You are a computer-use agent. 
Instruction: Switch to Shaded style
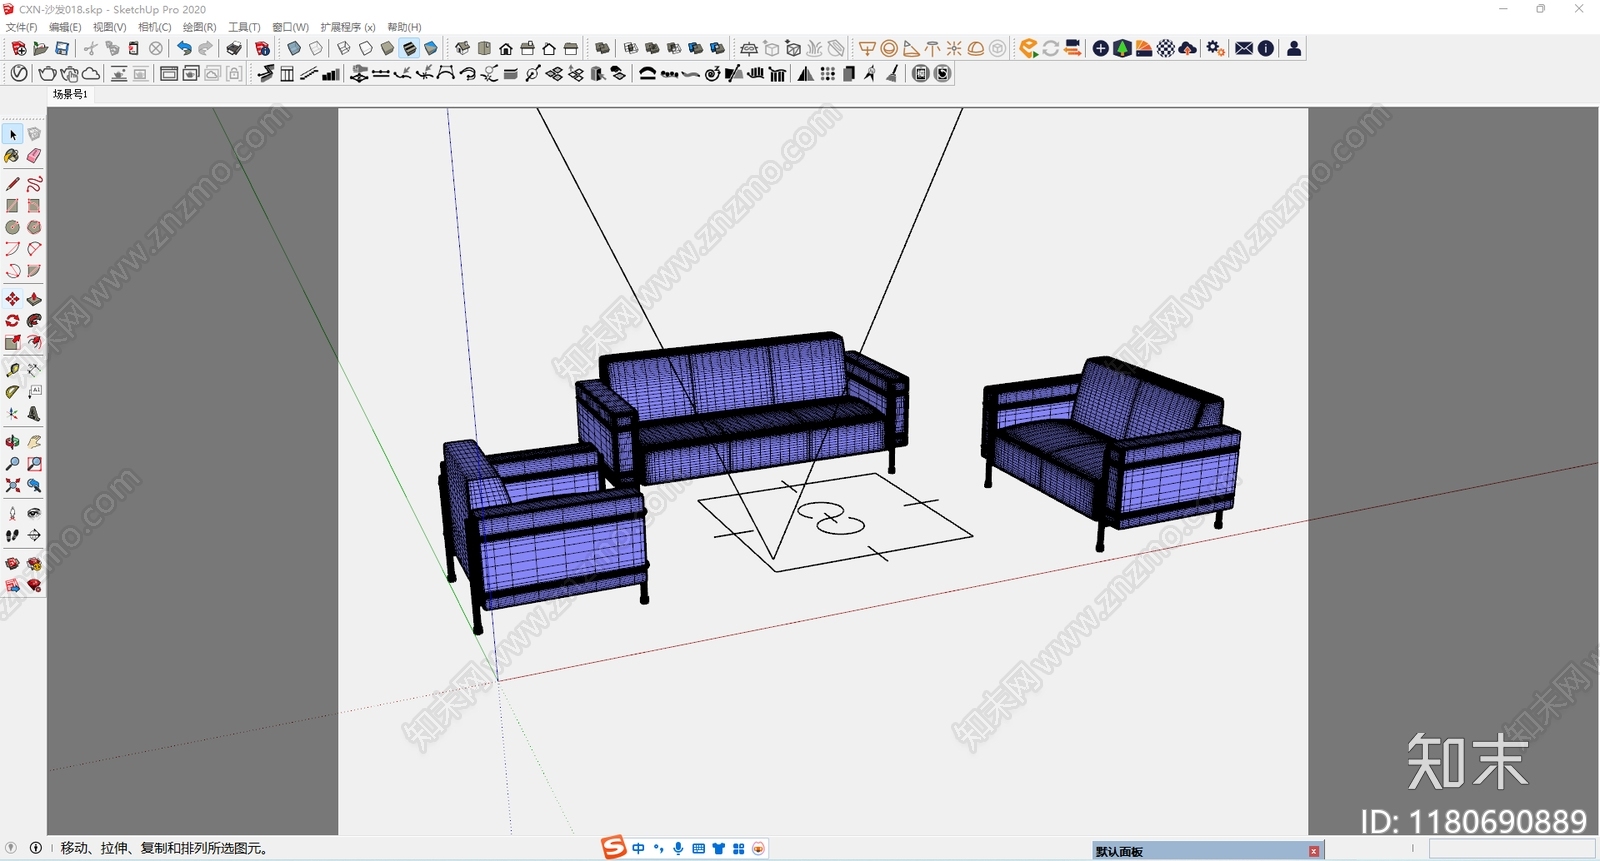[388, 48]
